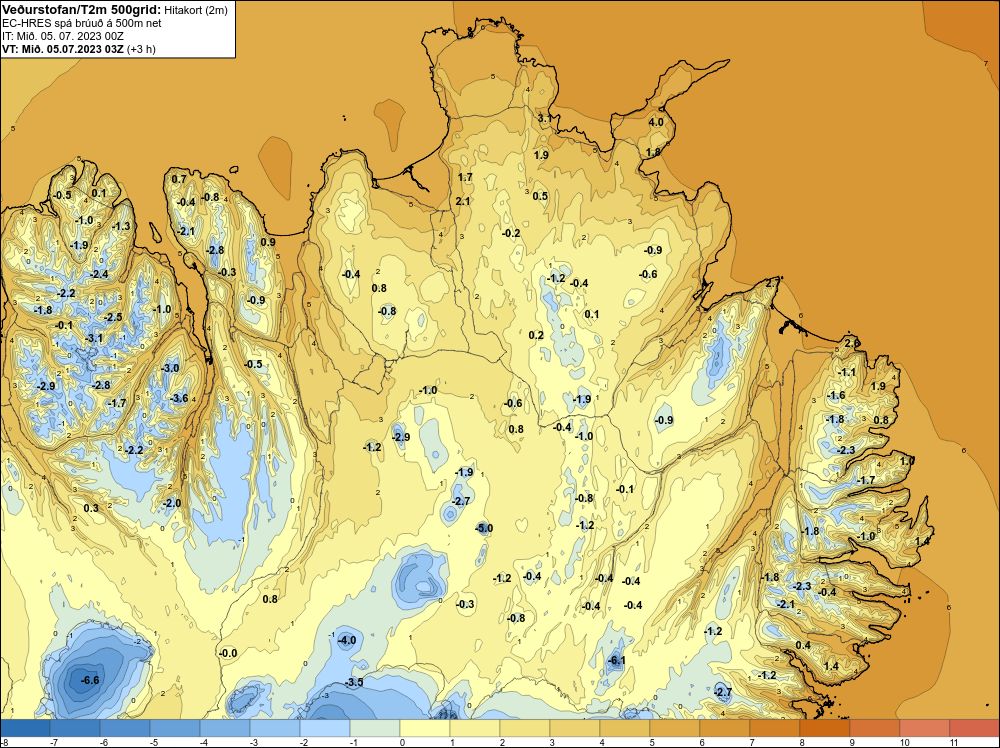1000x748 pixels.
Task: Click the -3.0 temperature label
Action: pyautogui.click(x=170, y=368)
